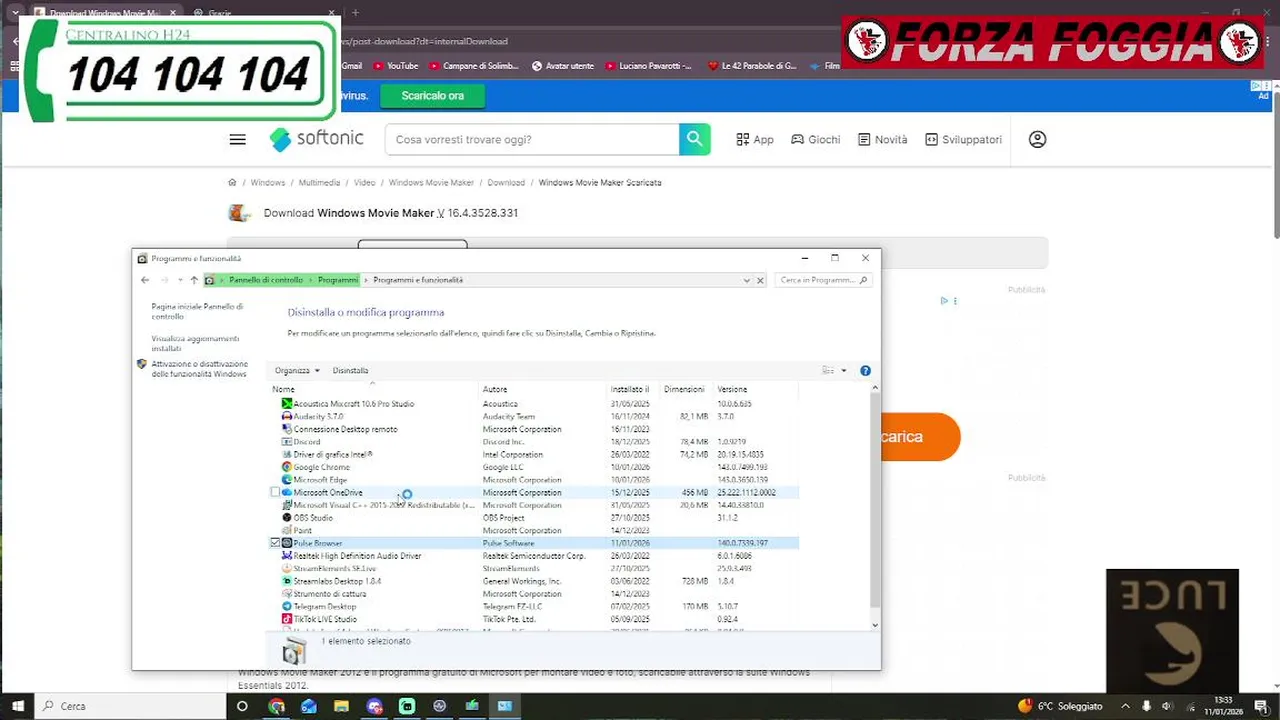1280x720 pixels.
Task: Go up one level in Control Panel
Action: 194,280
